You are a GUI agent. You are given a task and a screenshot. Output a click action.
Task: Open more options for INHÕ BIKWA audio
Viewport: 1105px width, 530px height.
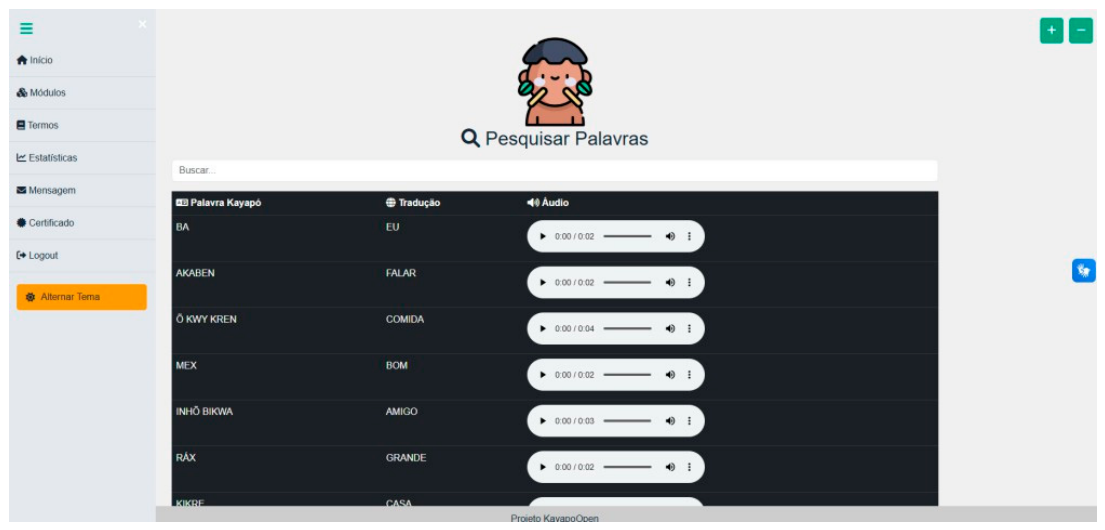689,421
